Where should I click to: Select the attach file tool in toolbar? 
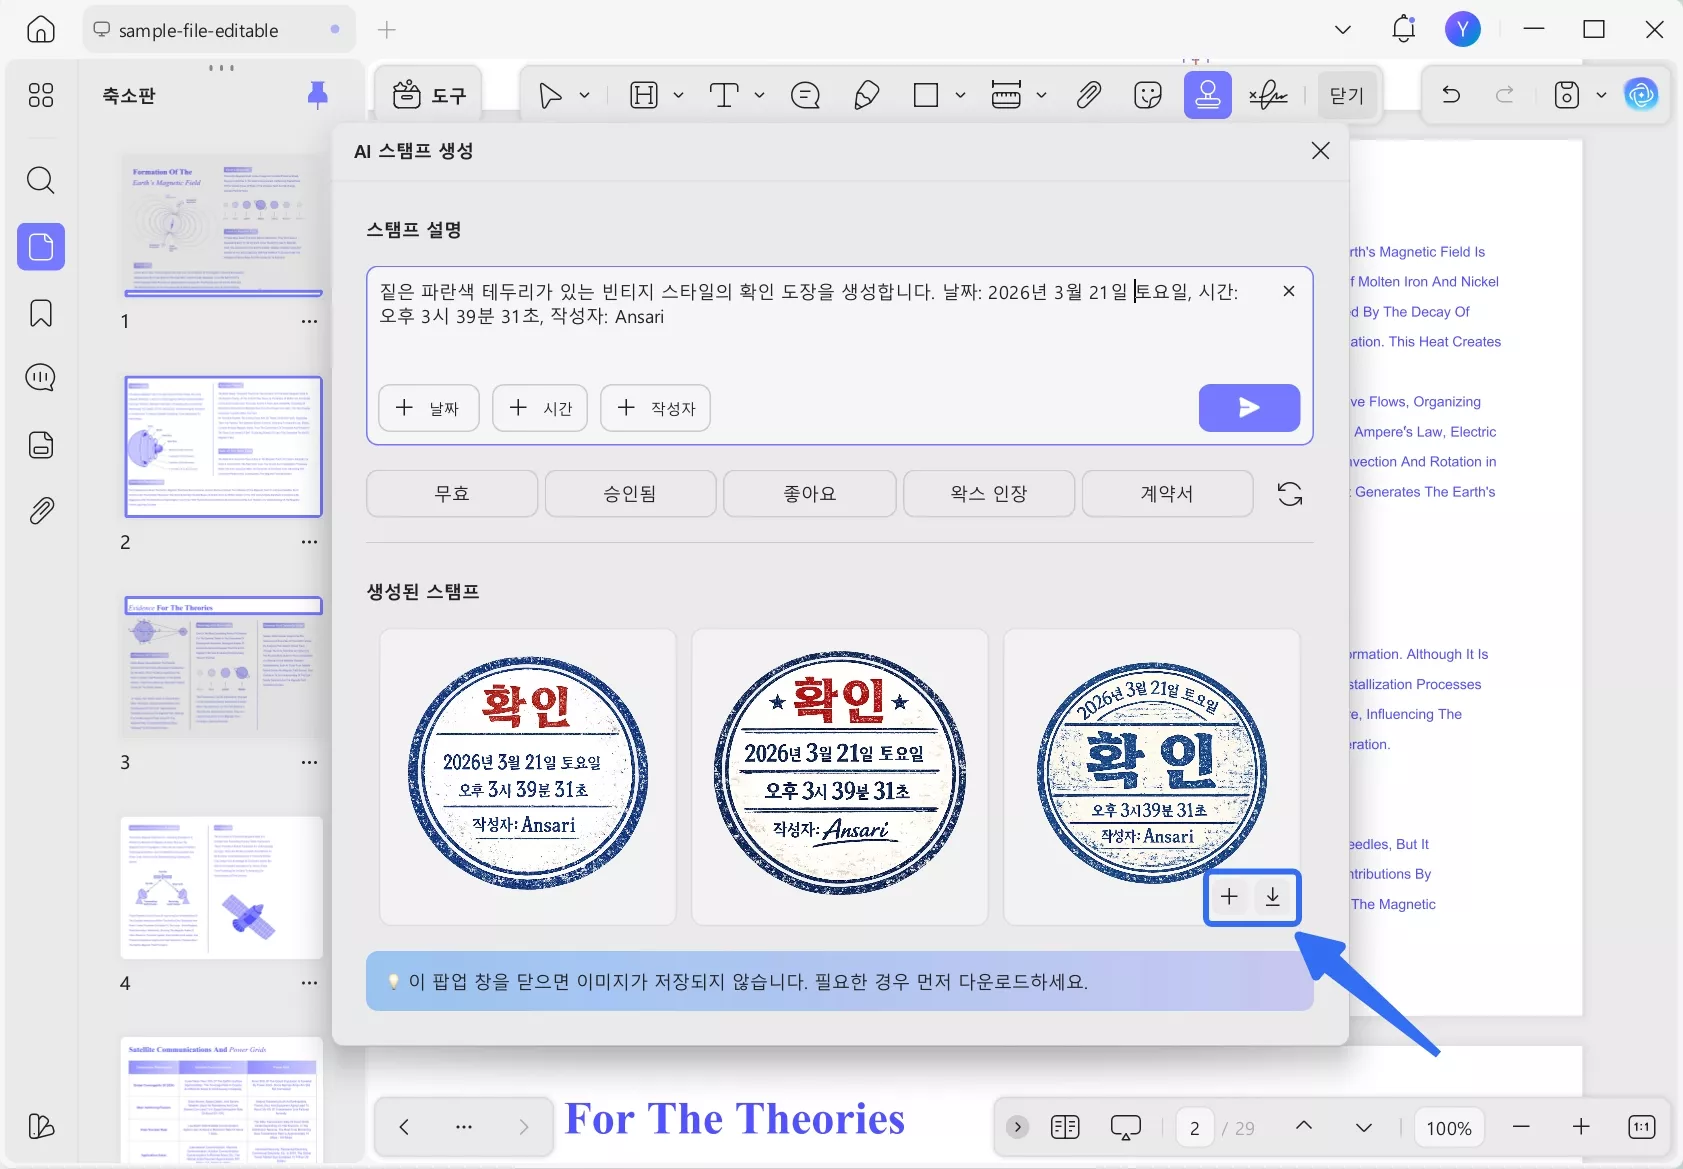click(1089, 95)
